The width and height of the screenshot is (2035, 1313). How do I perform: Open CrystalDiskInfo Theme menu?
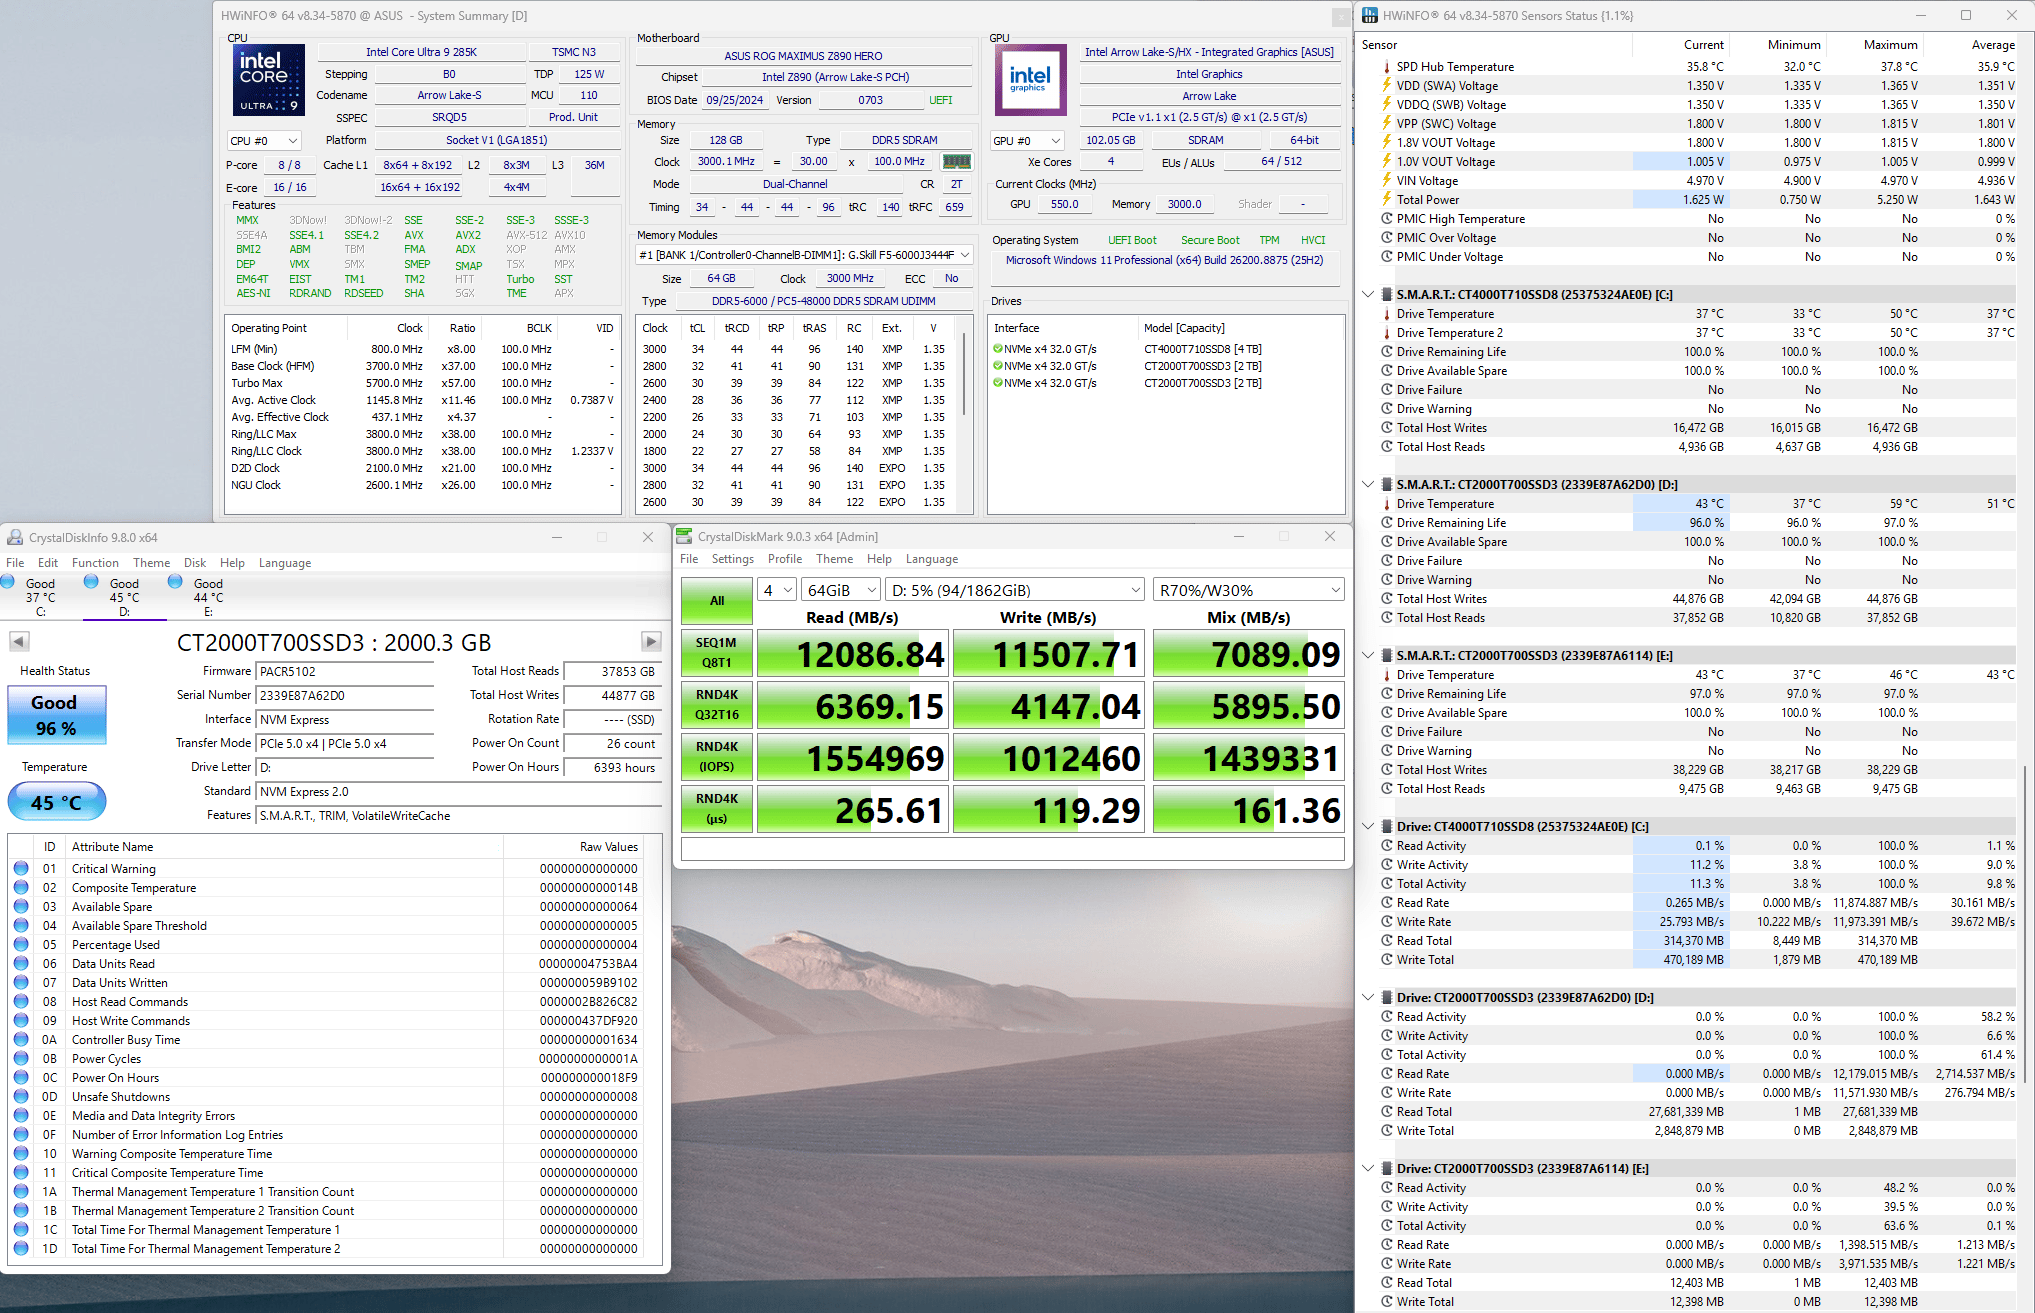[152, 563]
